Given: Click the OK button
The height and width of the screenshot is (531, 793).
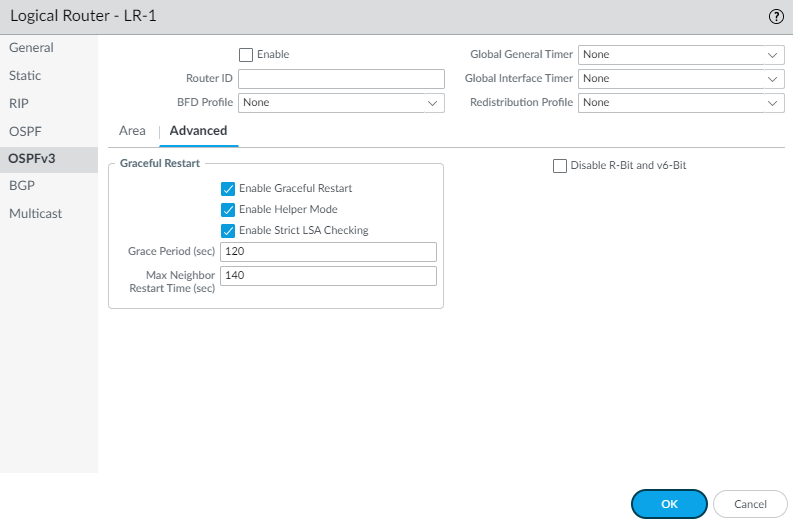Looking at the screenshot, I should coord(669,505).
